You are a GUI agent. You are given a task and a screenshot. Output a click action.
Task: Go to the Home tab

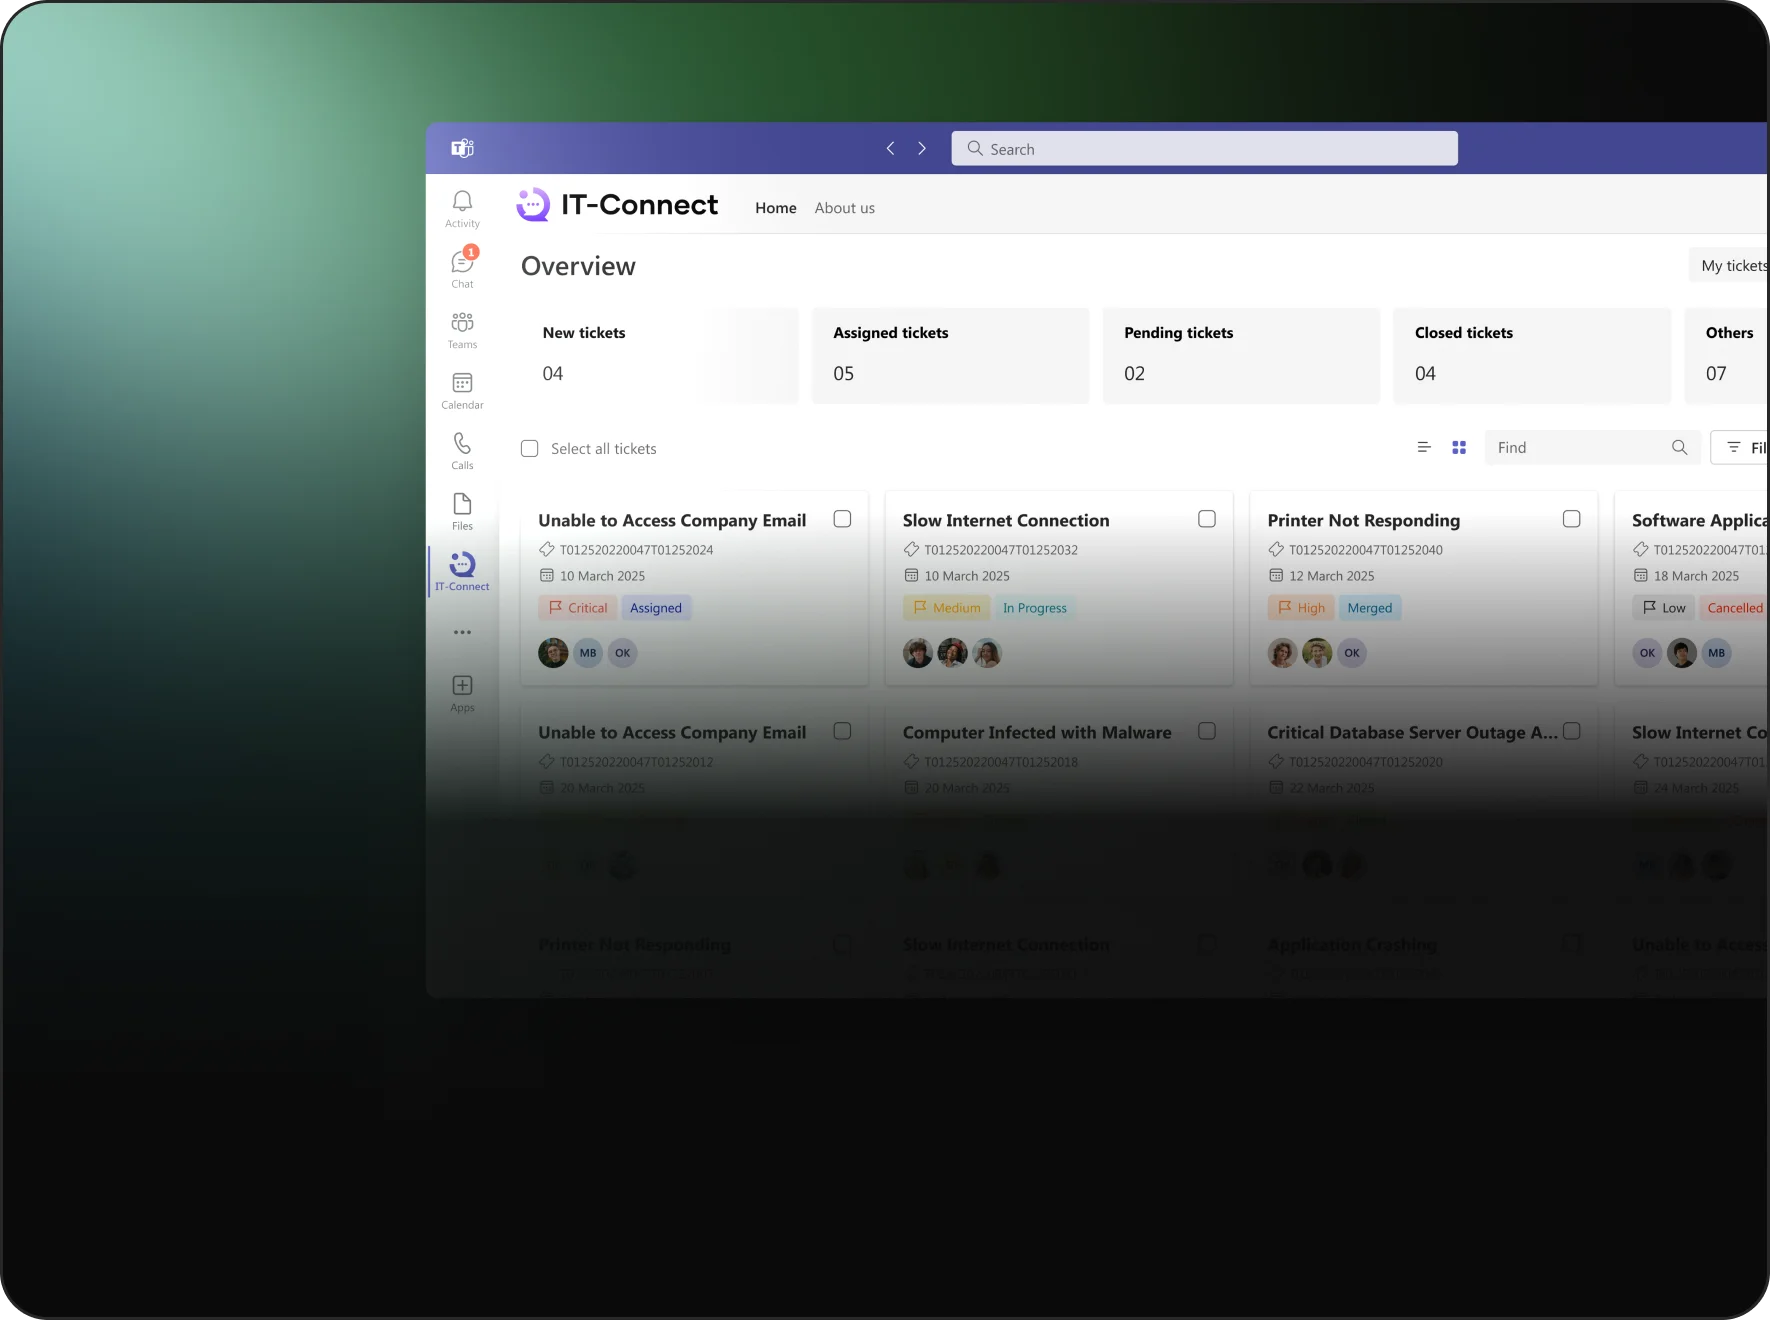click(775, 208)
